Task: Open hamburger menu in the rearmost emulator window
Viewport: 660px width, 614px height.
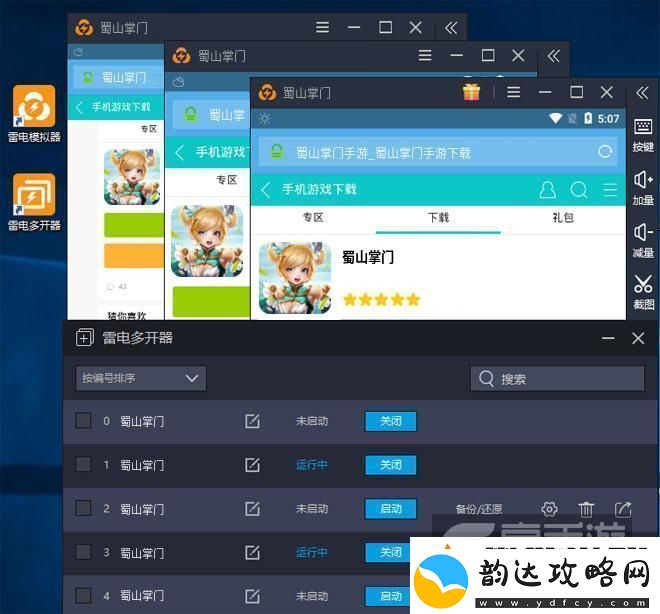Action: pyautogui.click(x=322, y=28)
